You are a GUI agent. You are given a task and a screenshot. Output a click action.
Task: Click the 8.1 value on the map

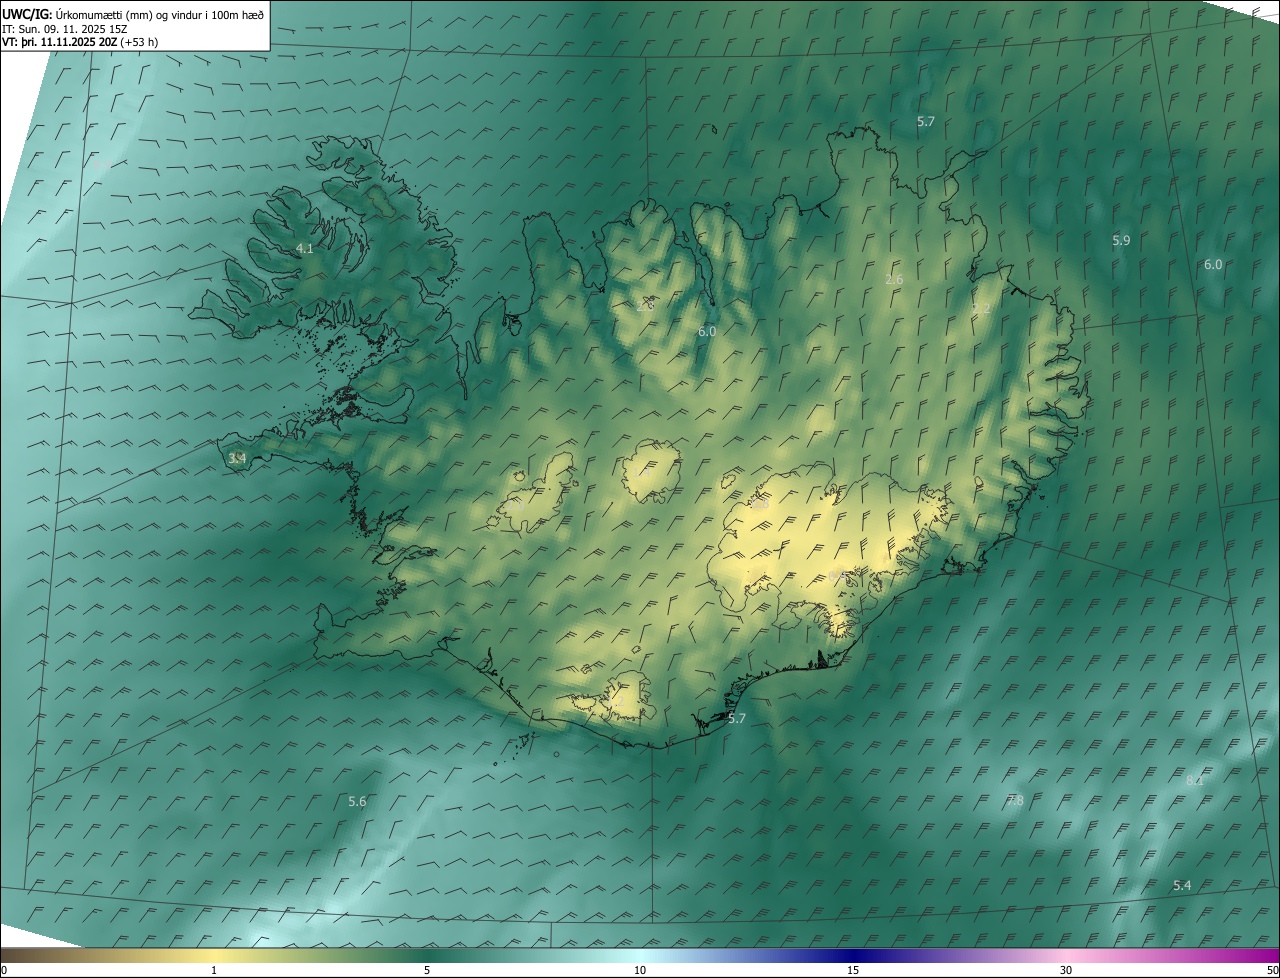(x=1194, y=780)
